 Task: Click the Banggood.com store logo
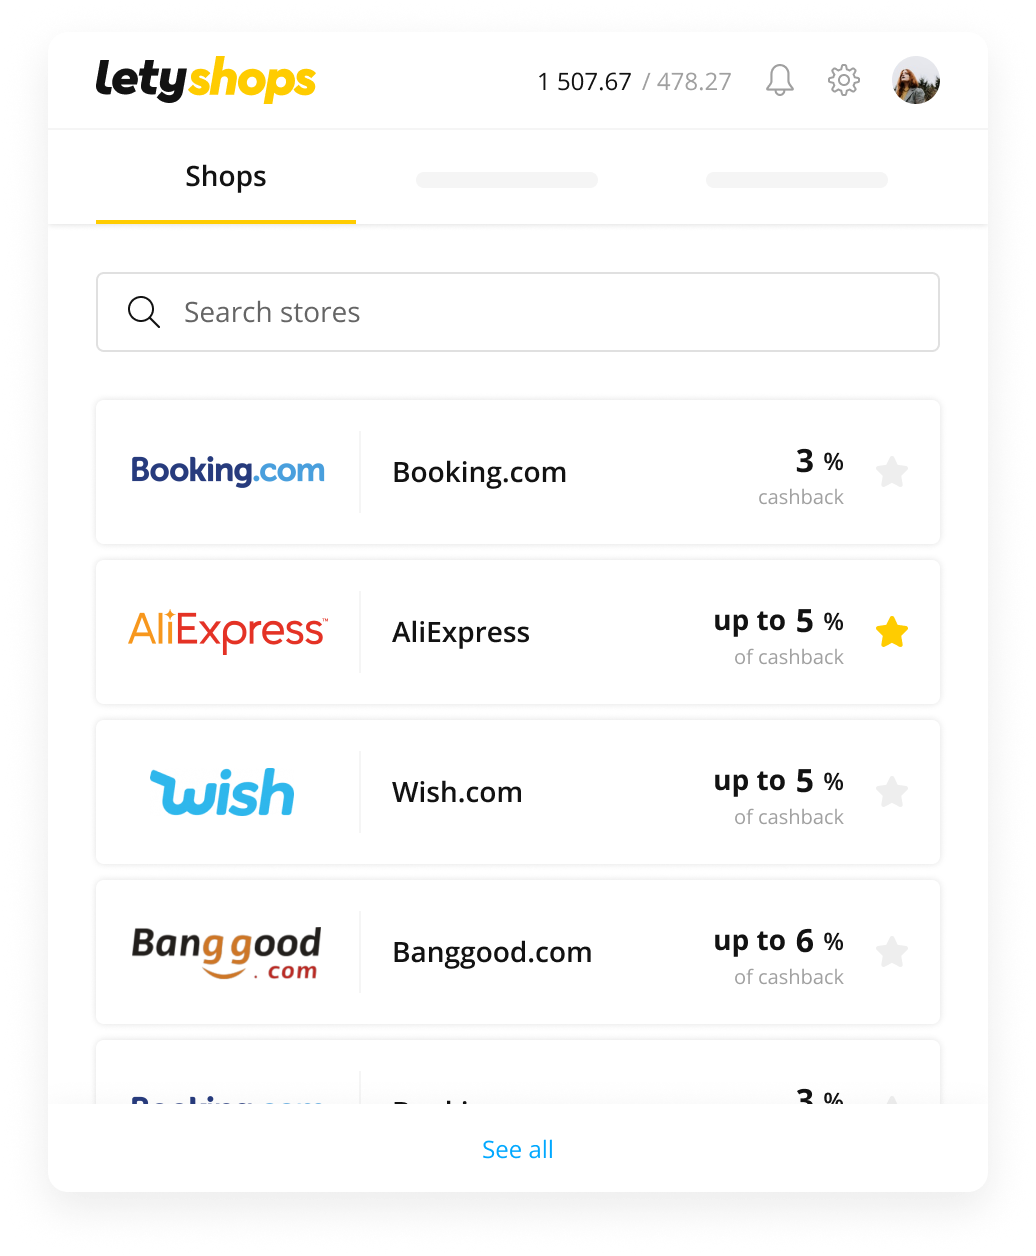226,951
